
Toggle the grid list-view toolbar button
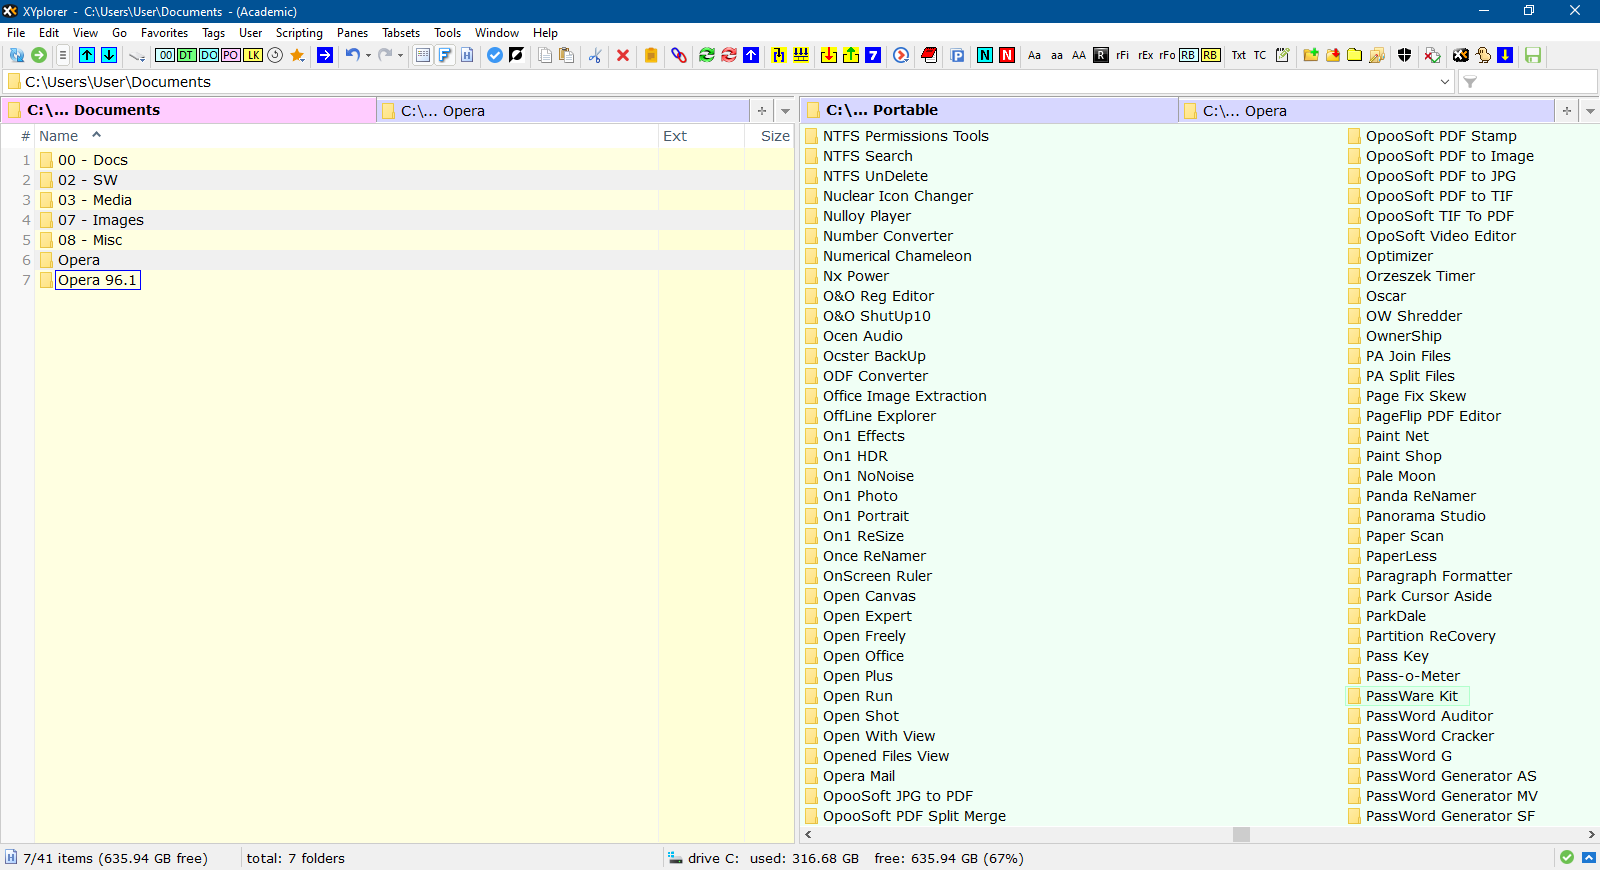[423, 55]
